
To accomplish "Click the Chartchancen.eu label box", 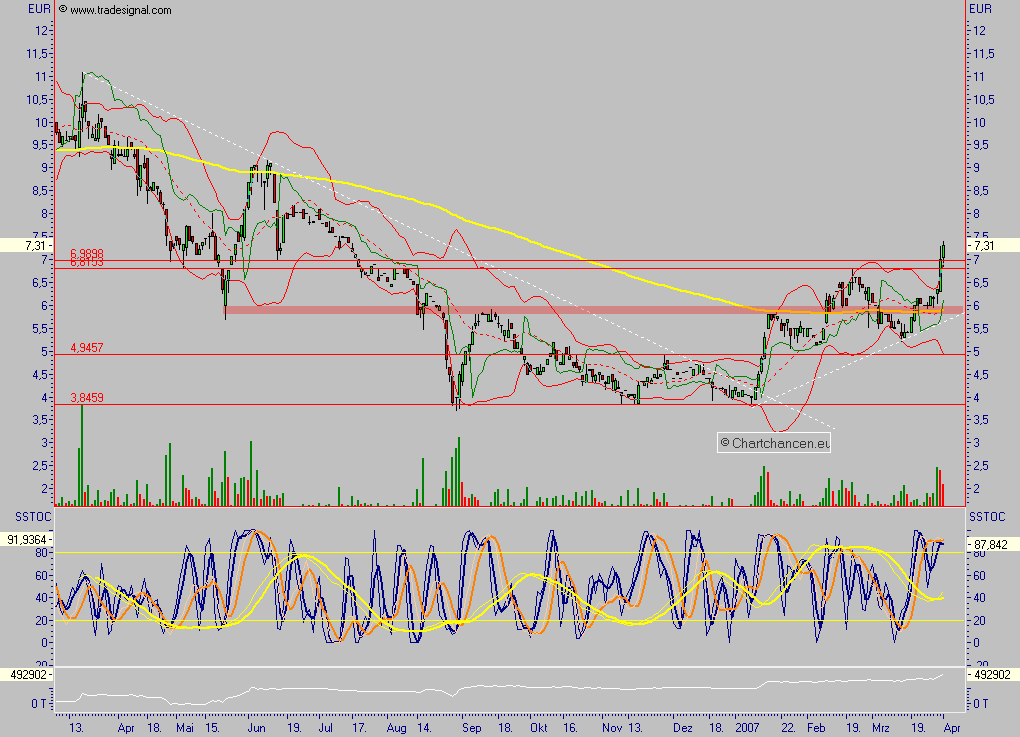I will 774,443.
